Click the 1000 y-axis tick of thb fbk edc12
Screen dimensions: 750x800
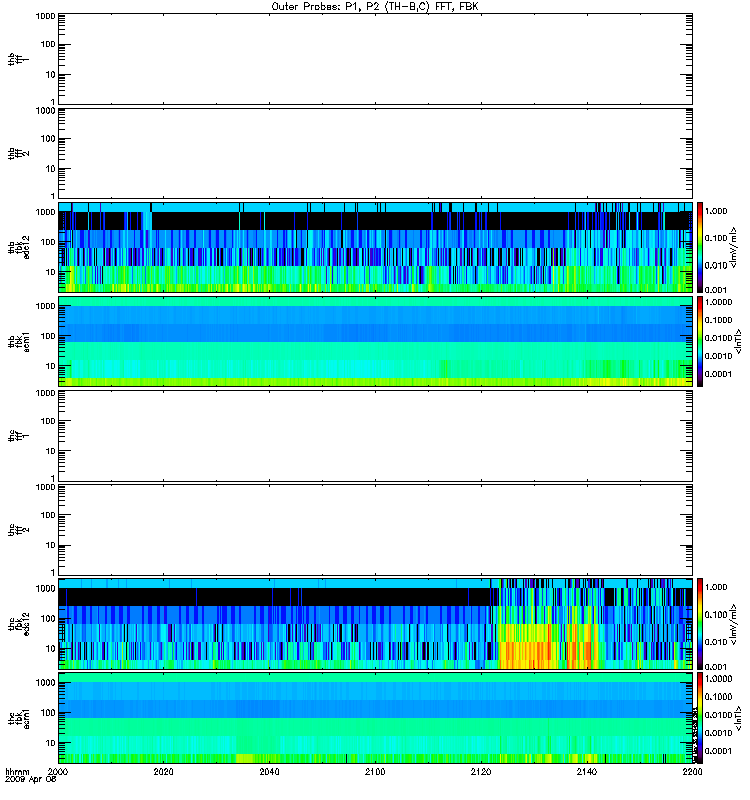pyautogui.click(x=45, y=212)
